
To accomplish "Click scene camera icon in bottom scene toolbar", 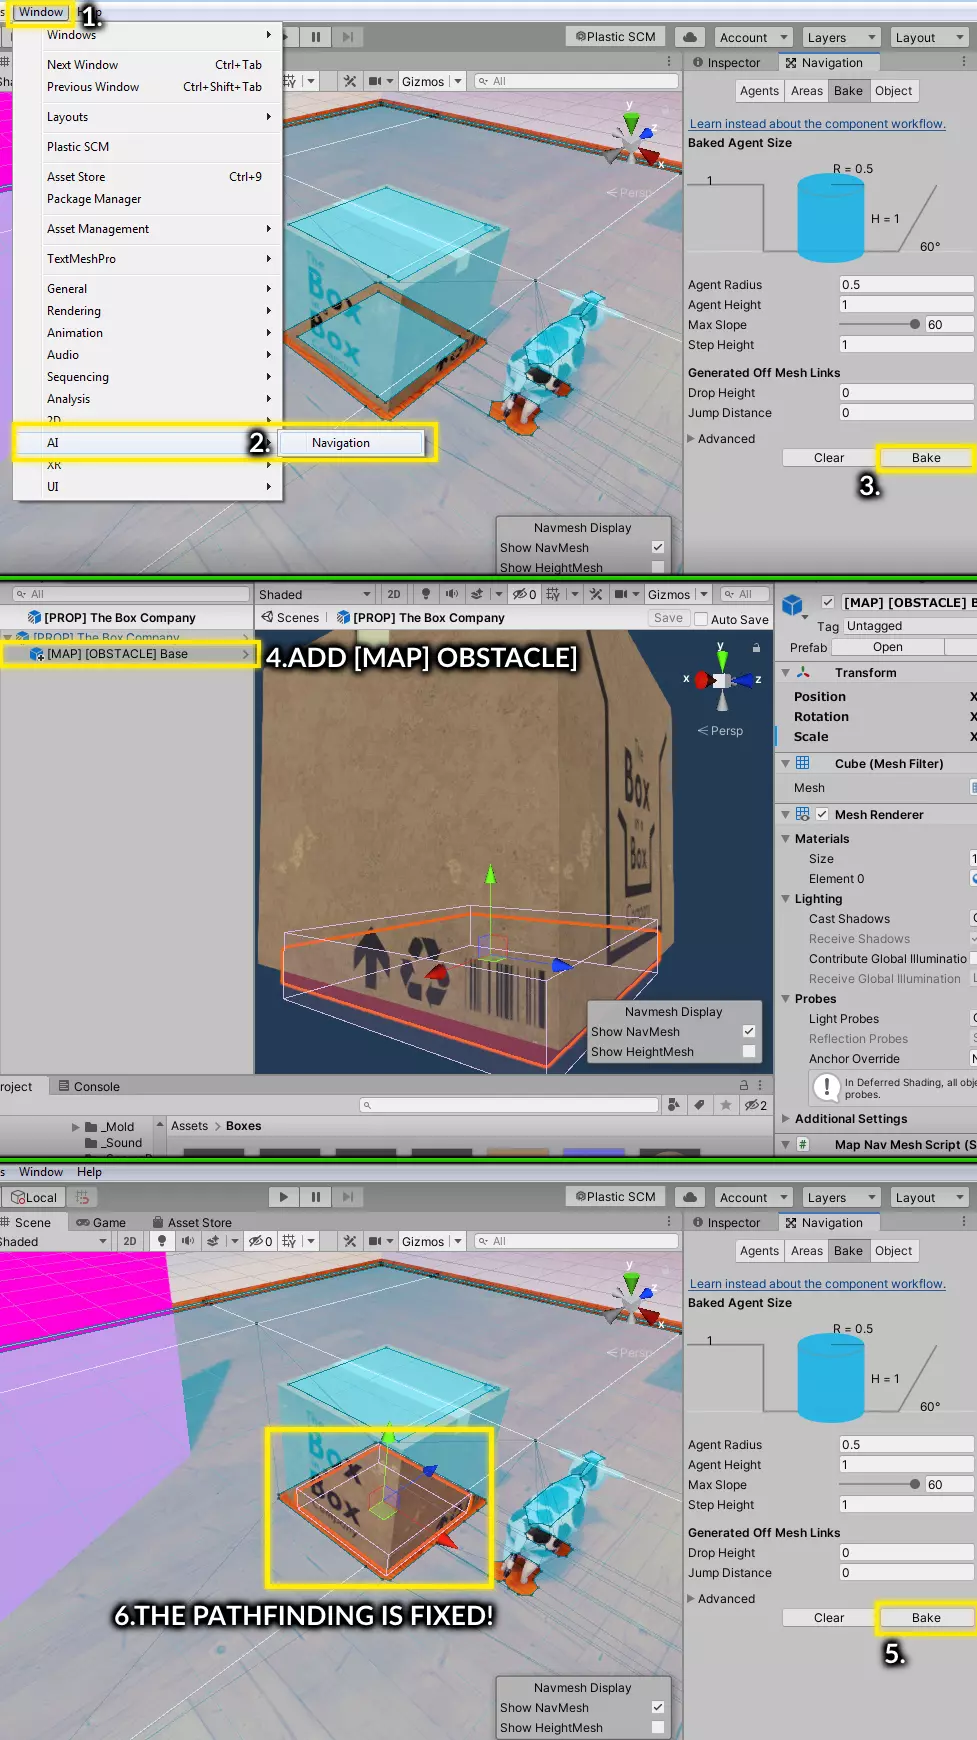I will point(374,1241).
